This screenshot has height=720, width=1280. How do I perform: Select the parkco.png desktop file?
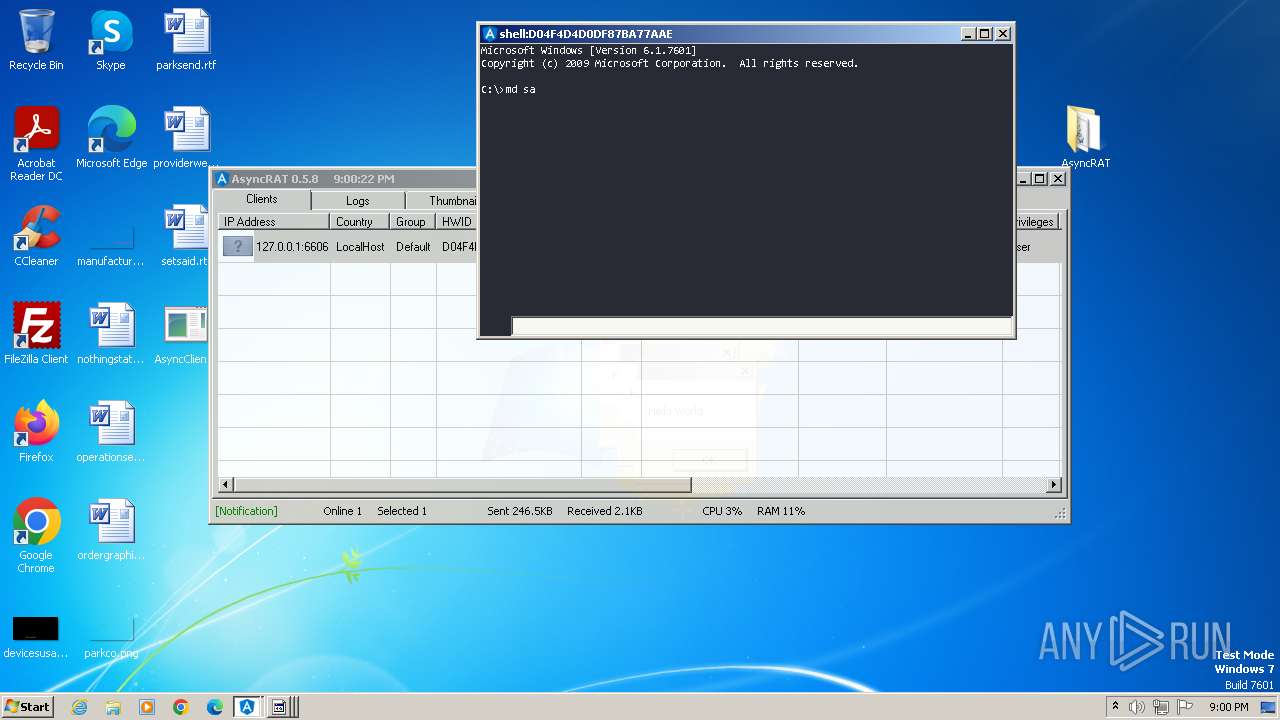(111, 636)
